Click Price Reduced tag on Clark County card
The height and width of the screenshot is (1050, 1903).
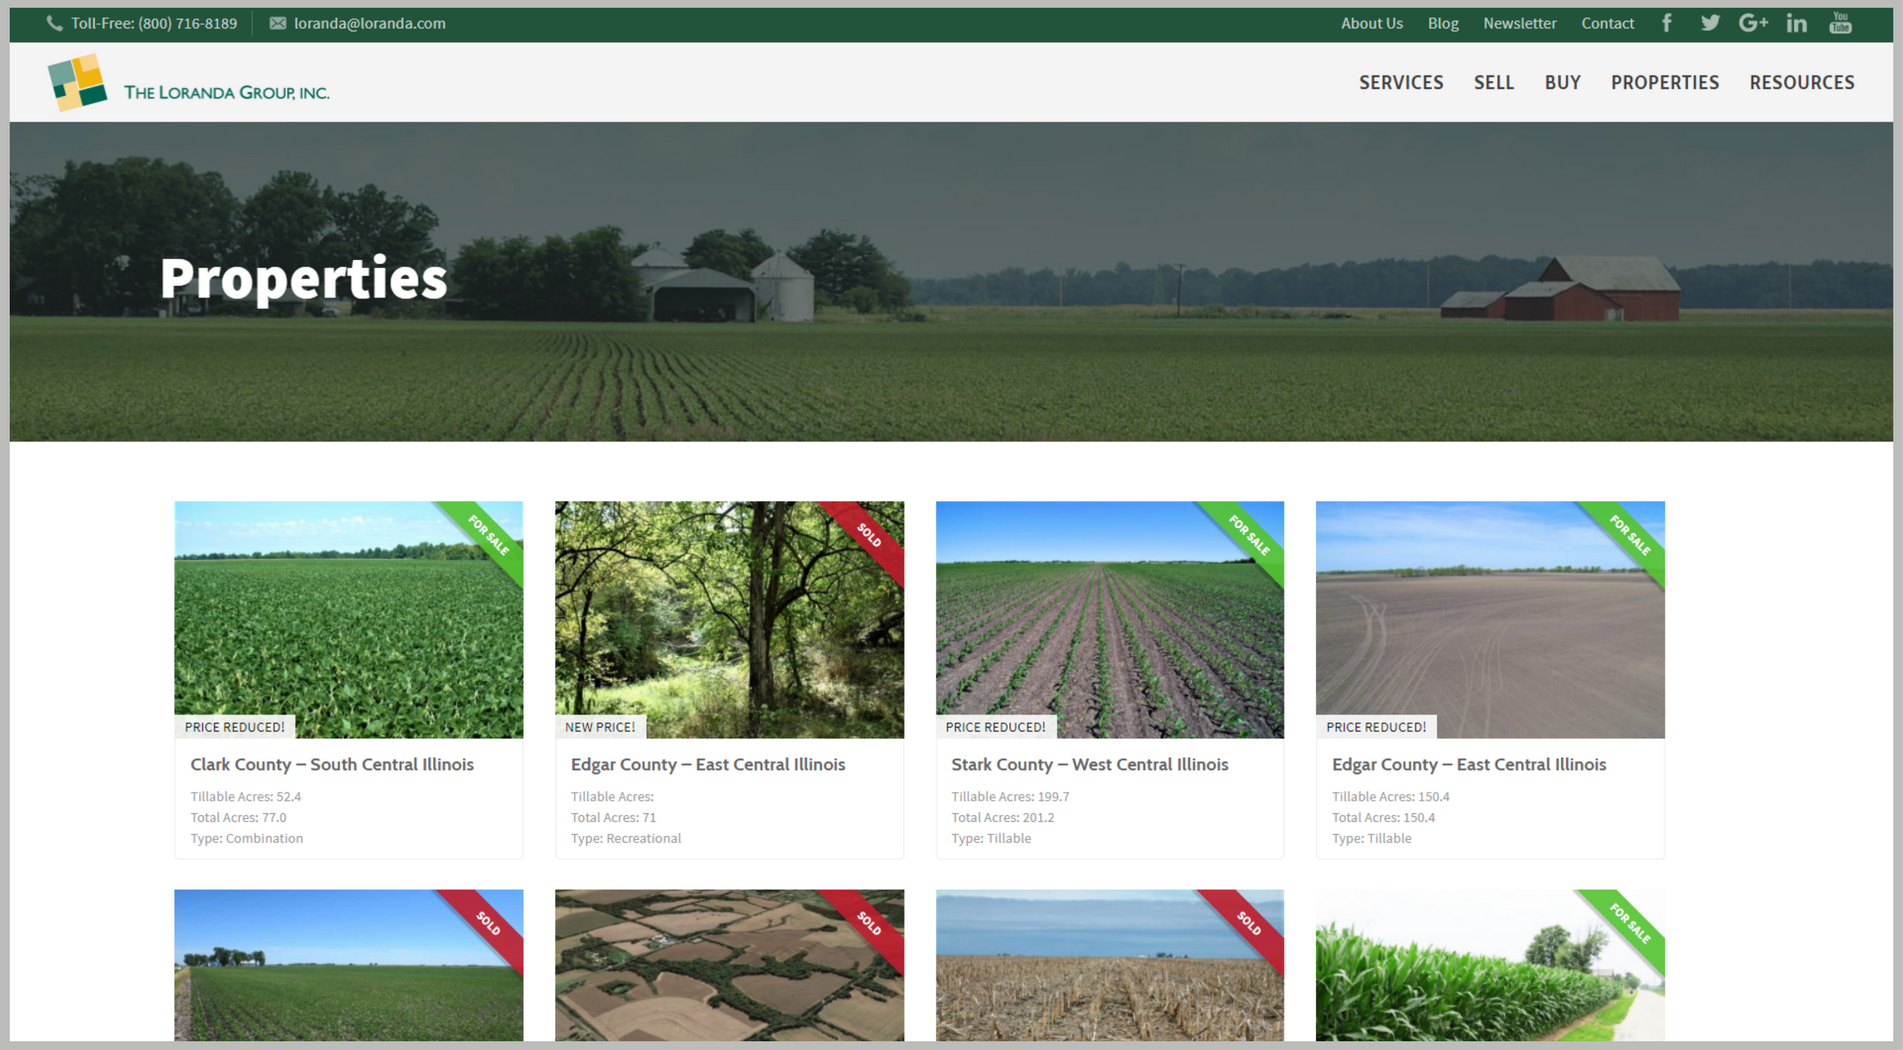pyautogui.click(x=235, y=727)
